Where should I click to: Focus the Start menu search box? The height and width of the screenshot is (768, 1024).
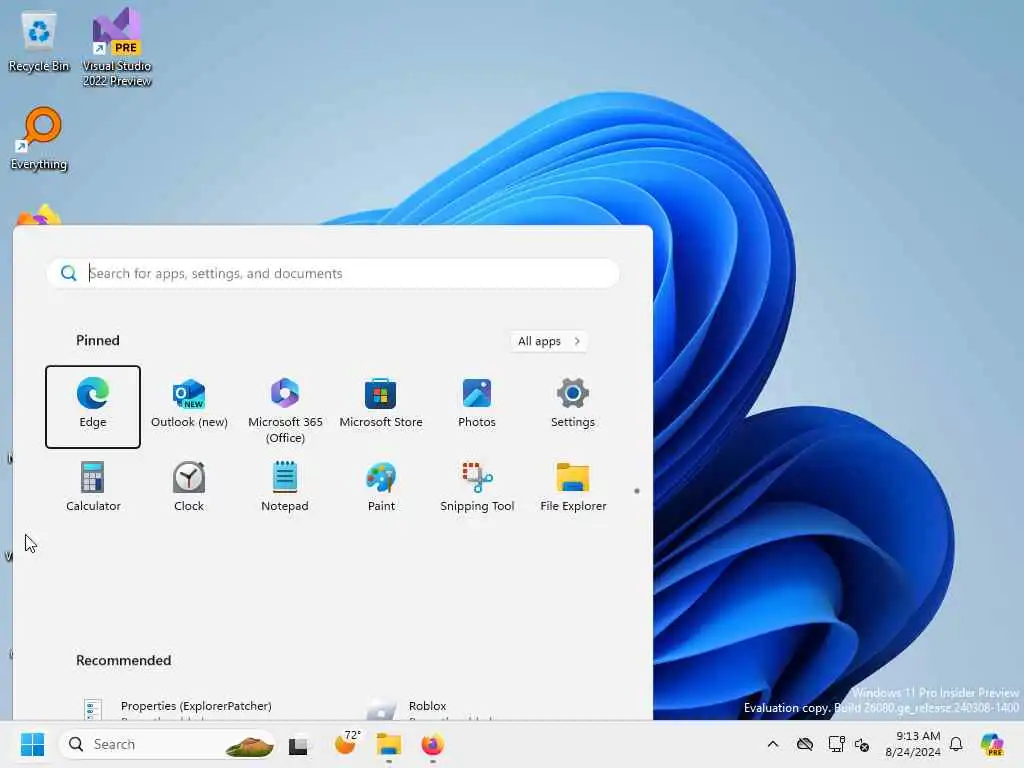point(333,273)
